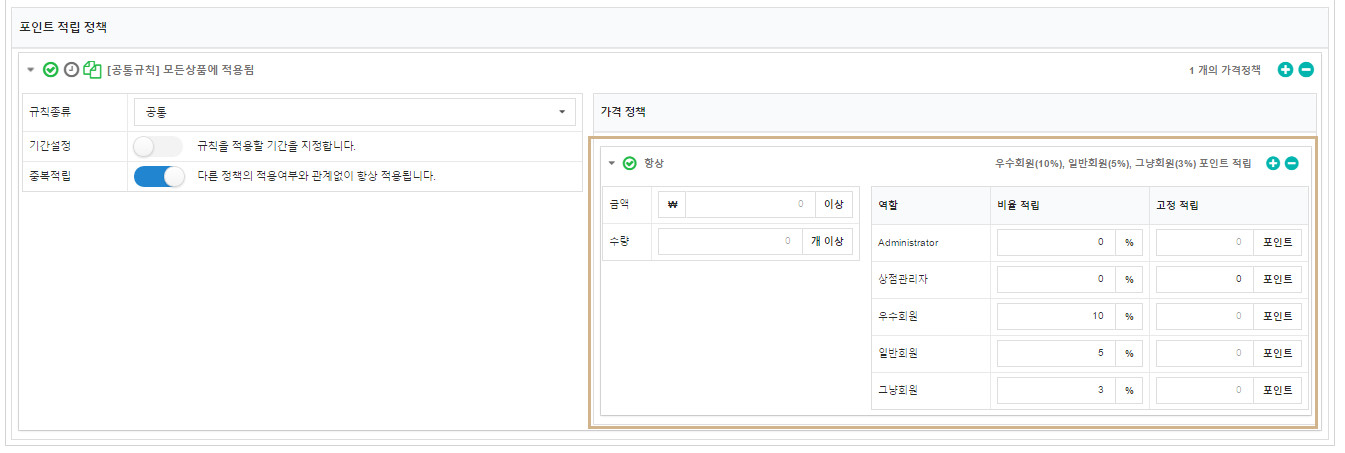Click the ₩ currency symbol addon
This screenshot has width=1345, height=453.
tap(672, 204)
